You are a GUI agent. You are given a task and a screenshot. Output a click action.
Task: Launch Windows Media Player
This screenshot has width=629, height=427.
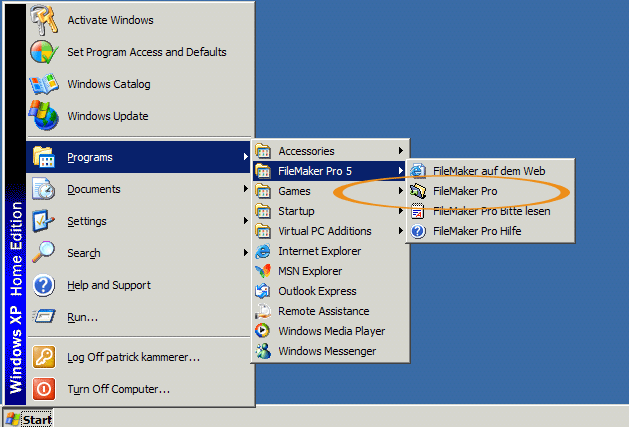tap(331, 331)
